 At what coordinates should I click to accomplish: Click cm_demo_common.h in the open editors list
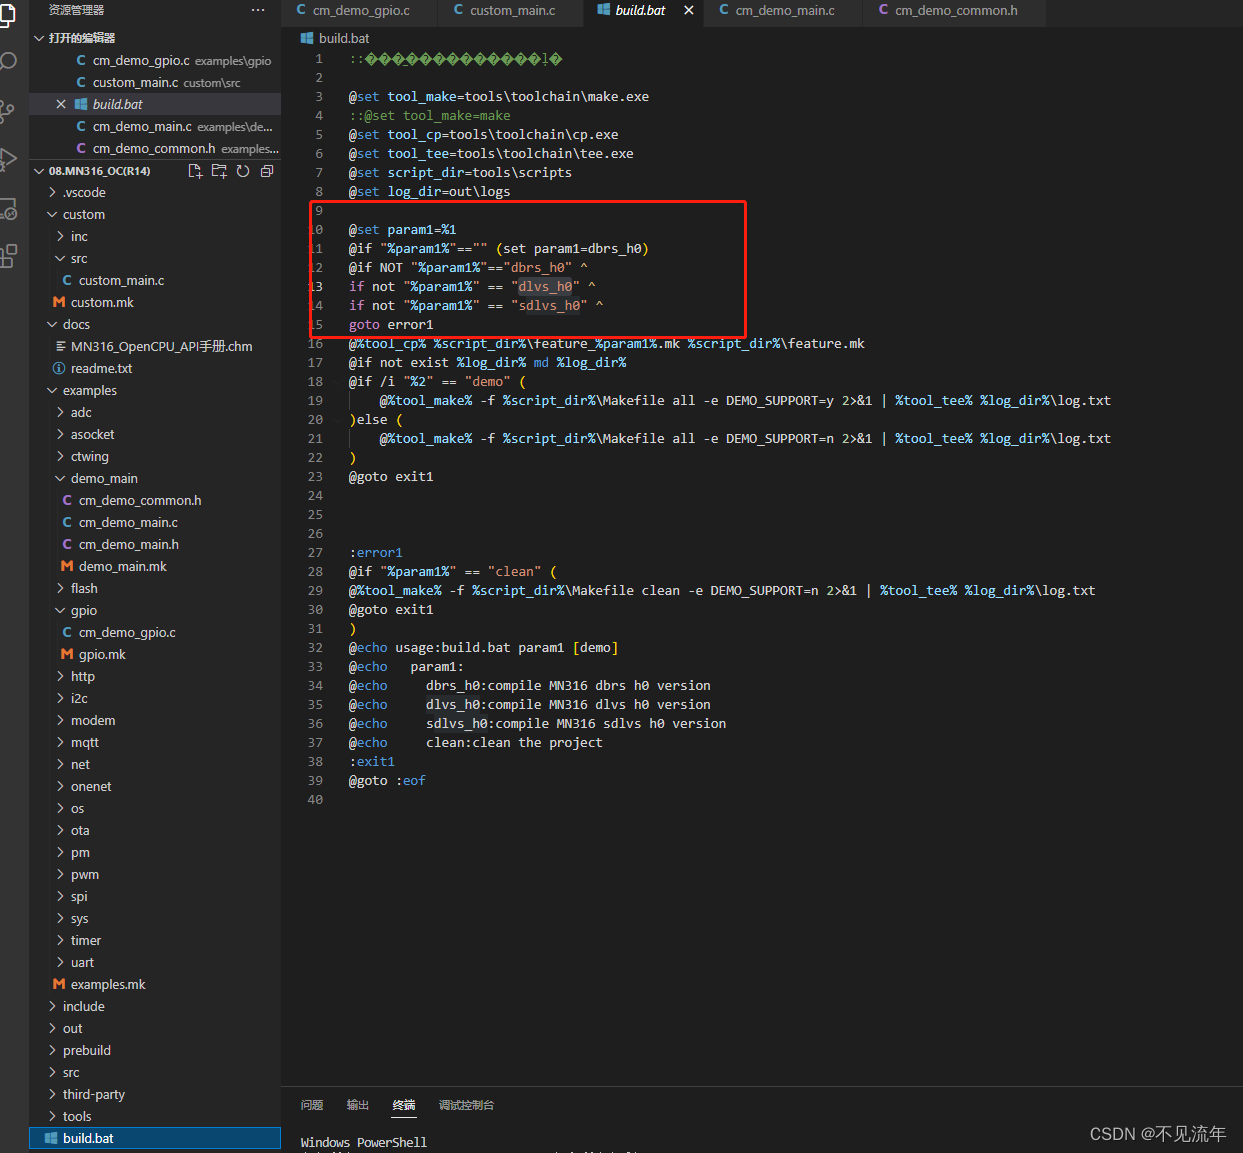(x=155, y=148)
